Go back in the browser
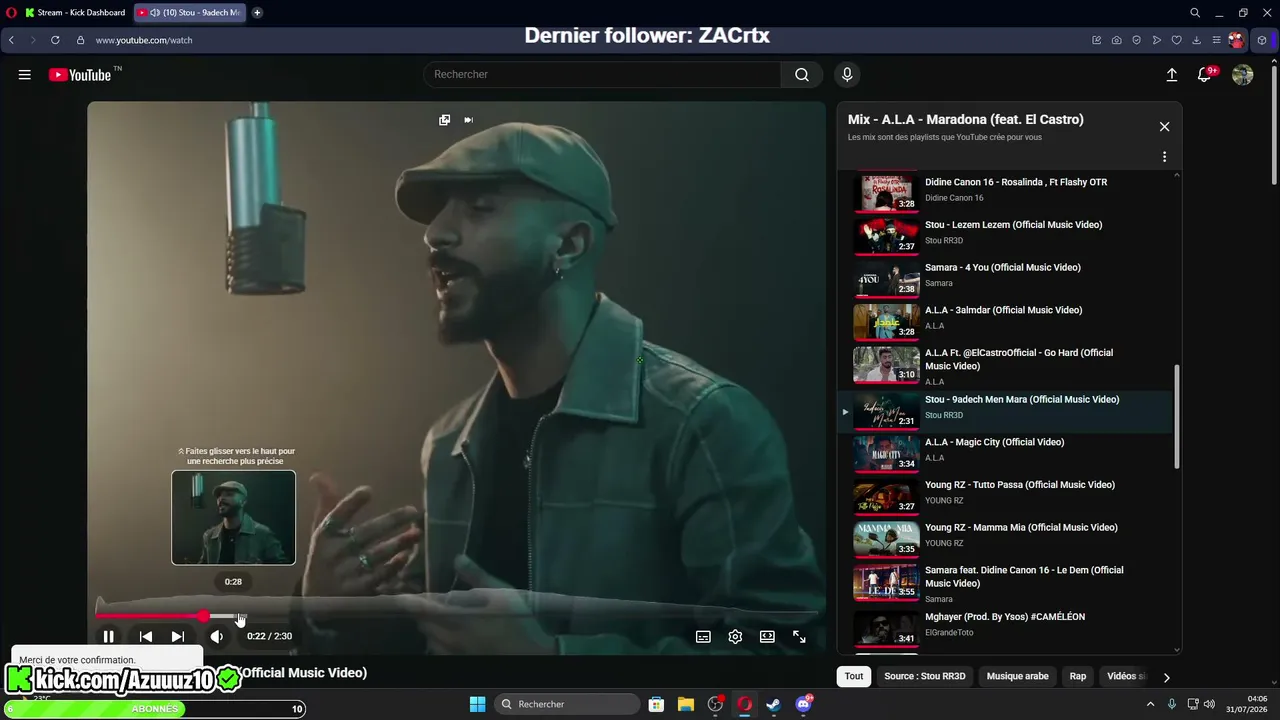1280x720 pixels. click(11, 40)
